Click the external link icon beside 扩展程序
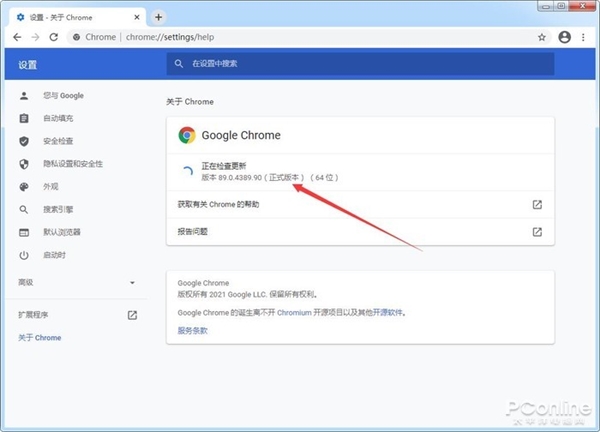 (132, 315)
